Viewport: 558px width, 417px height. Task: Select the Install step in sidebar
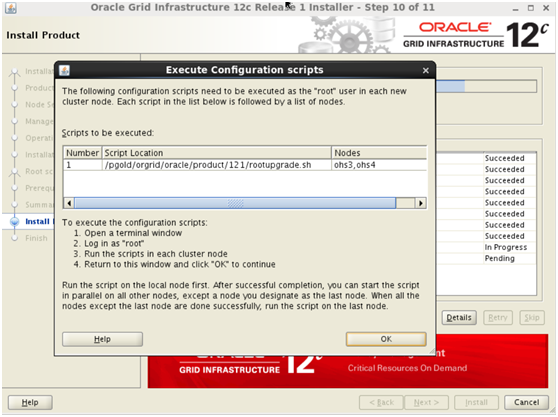click(x=37, y=221)
